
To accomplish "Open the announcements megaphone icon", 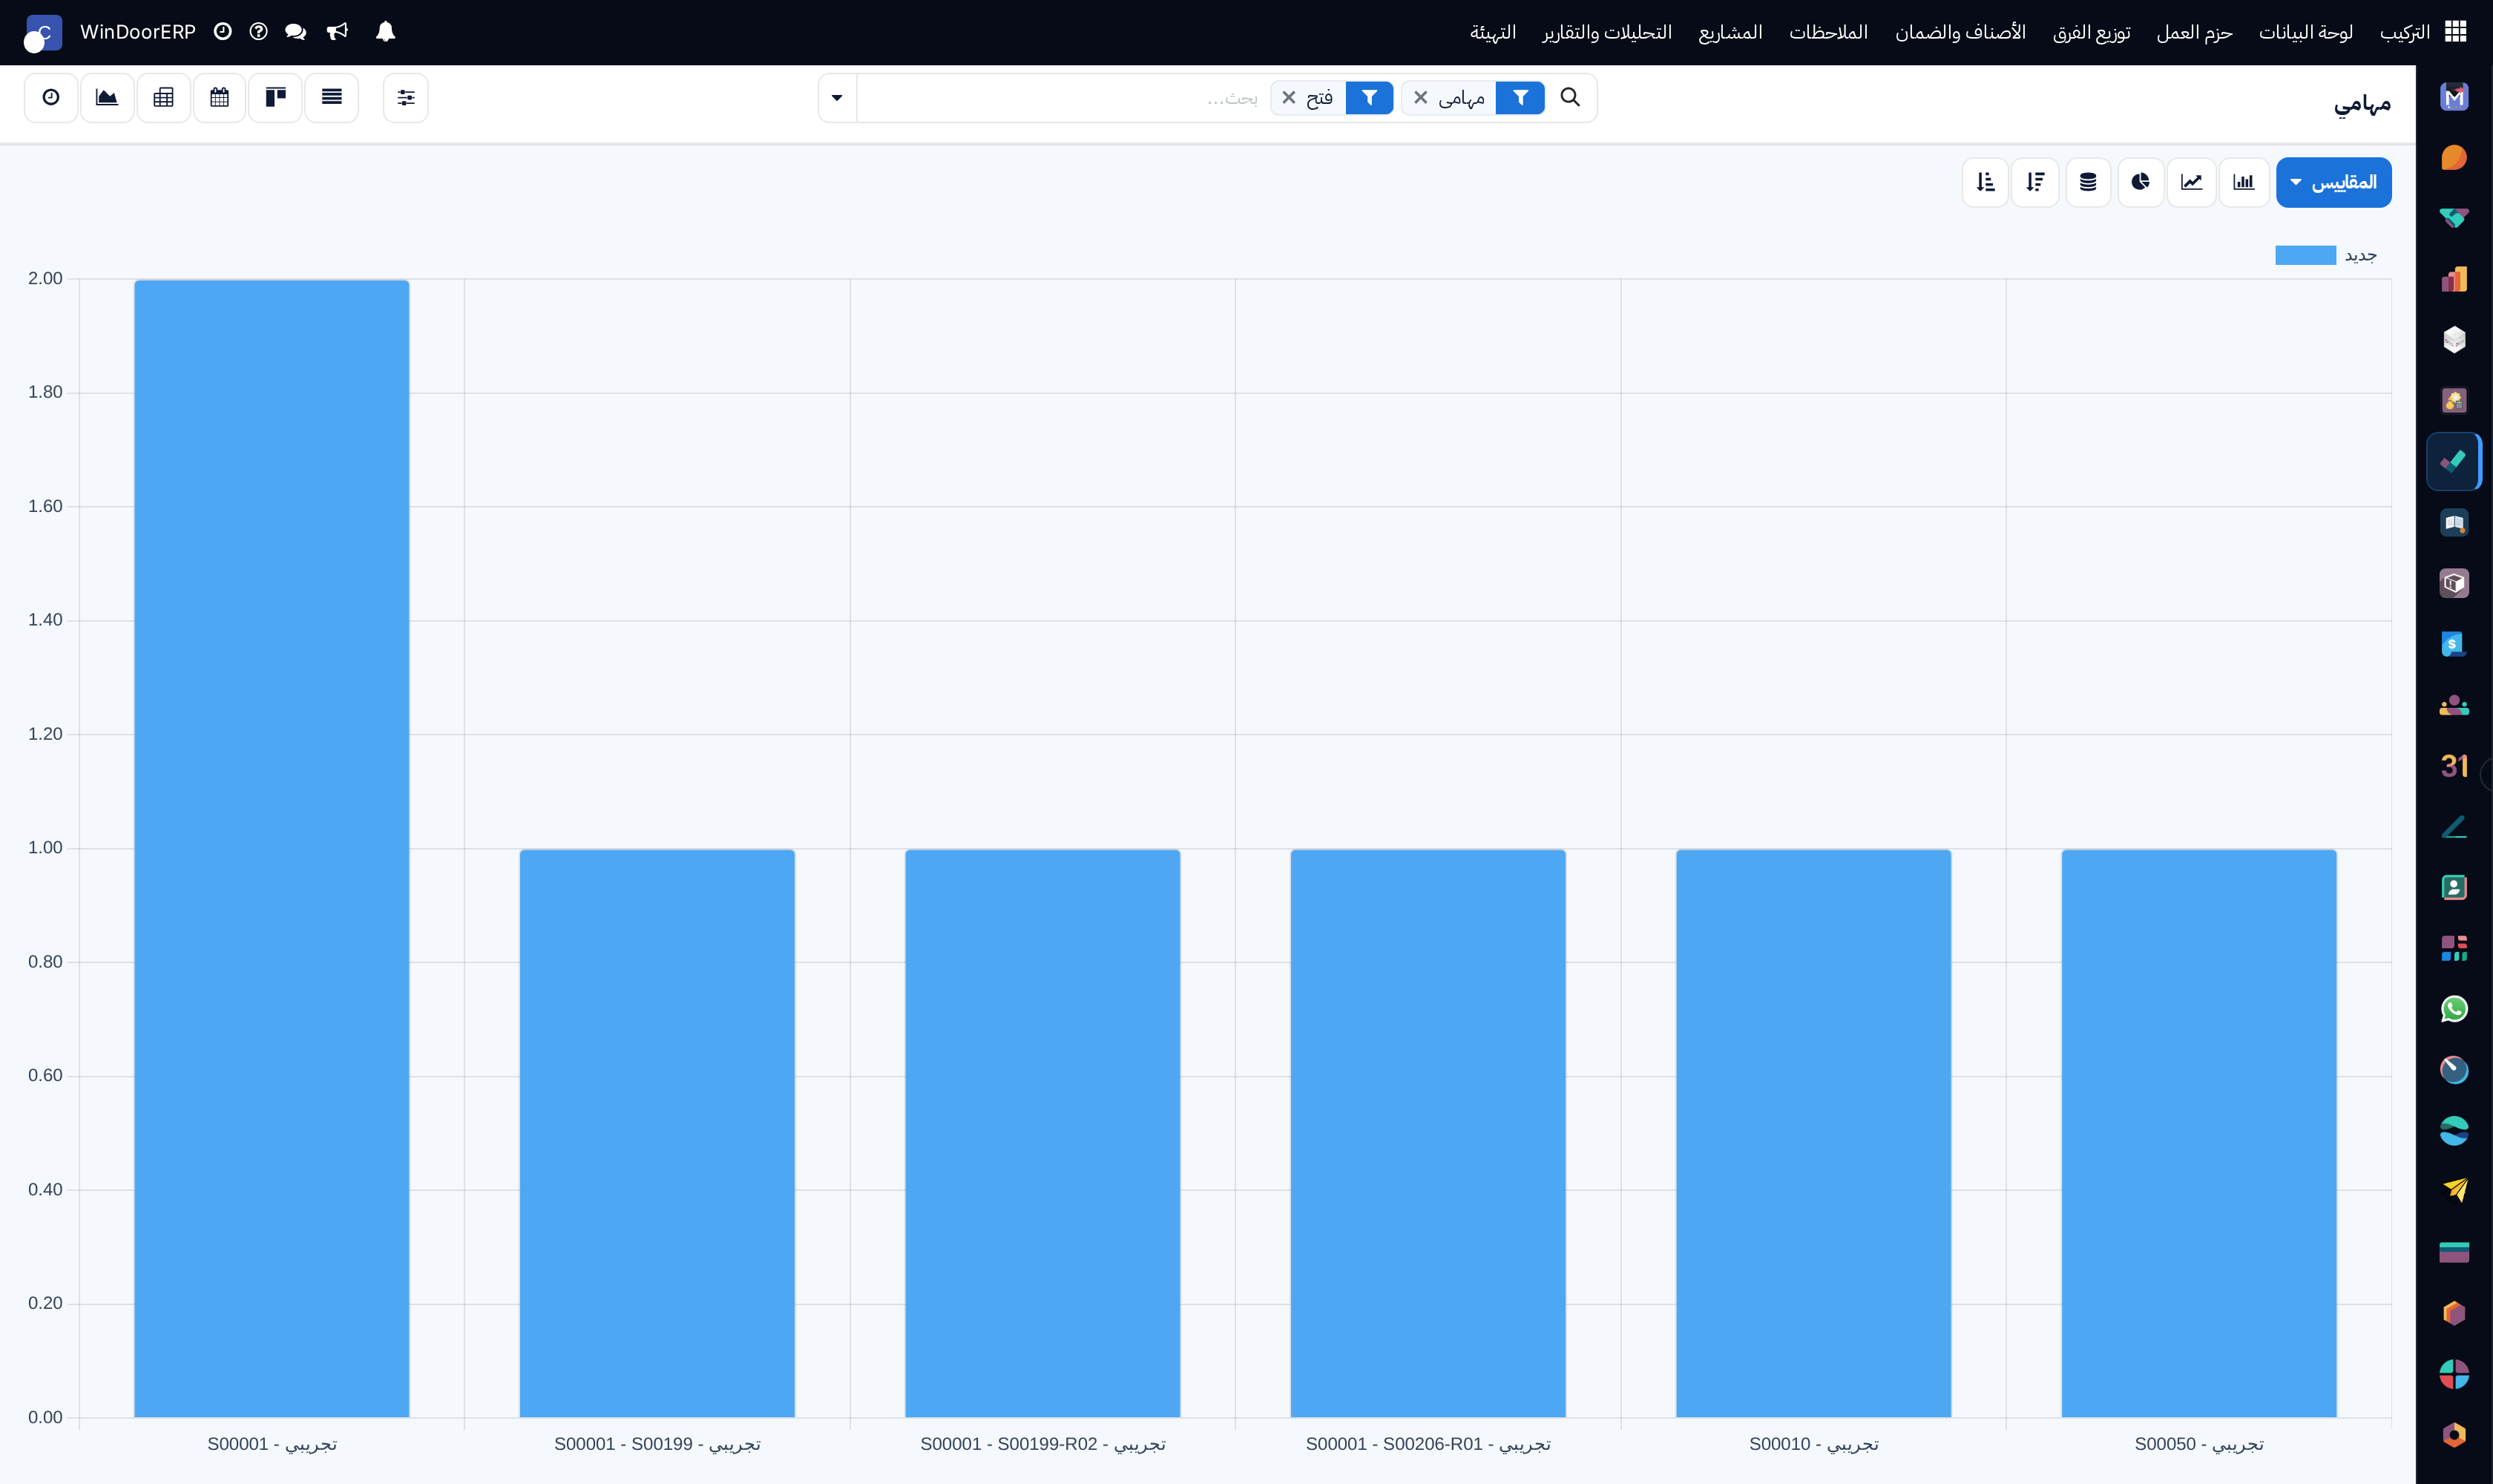I will (x=337, y=32).
